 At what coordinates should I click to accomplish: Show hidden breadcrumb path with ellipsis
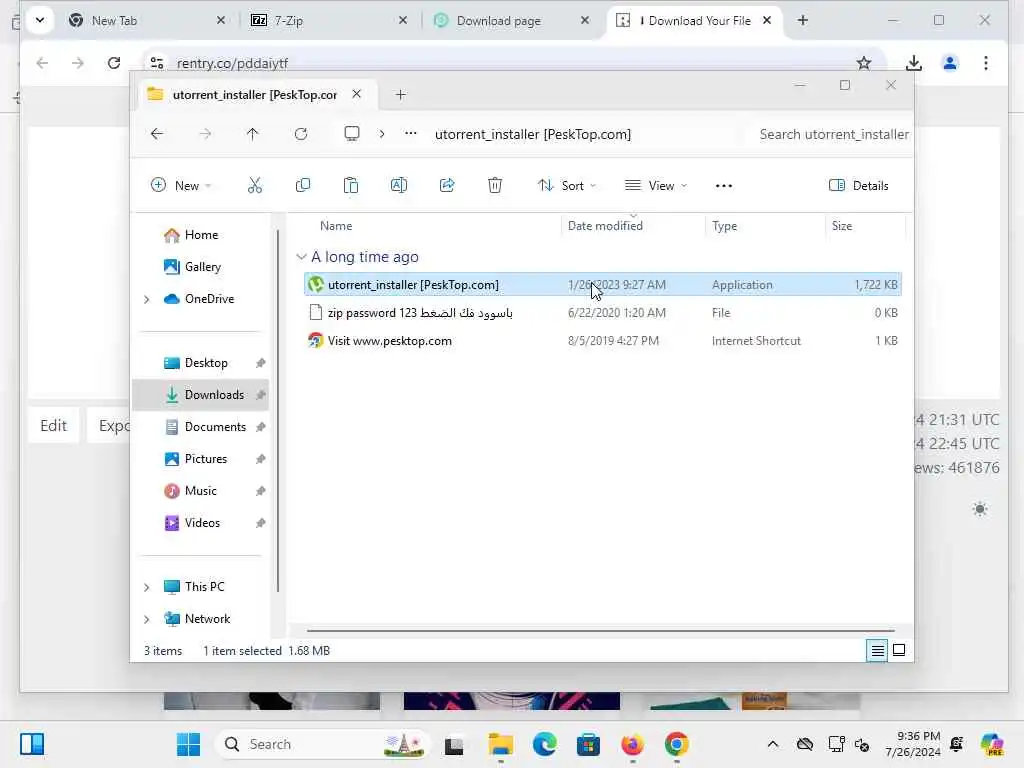point(410,134)
